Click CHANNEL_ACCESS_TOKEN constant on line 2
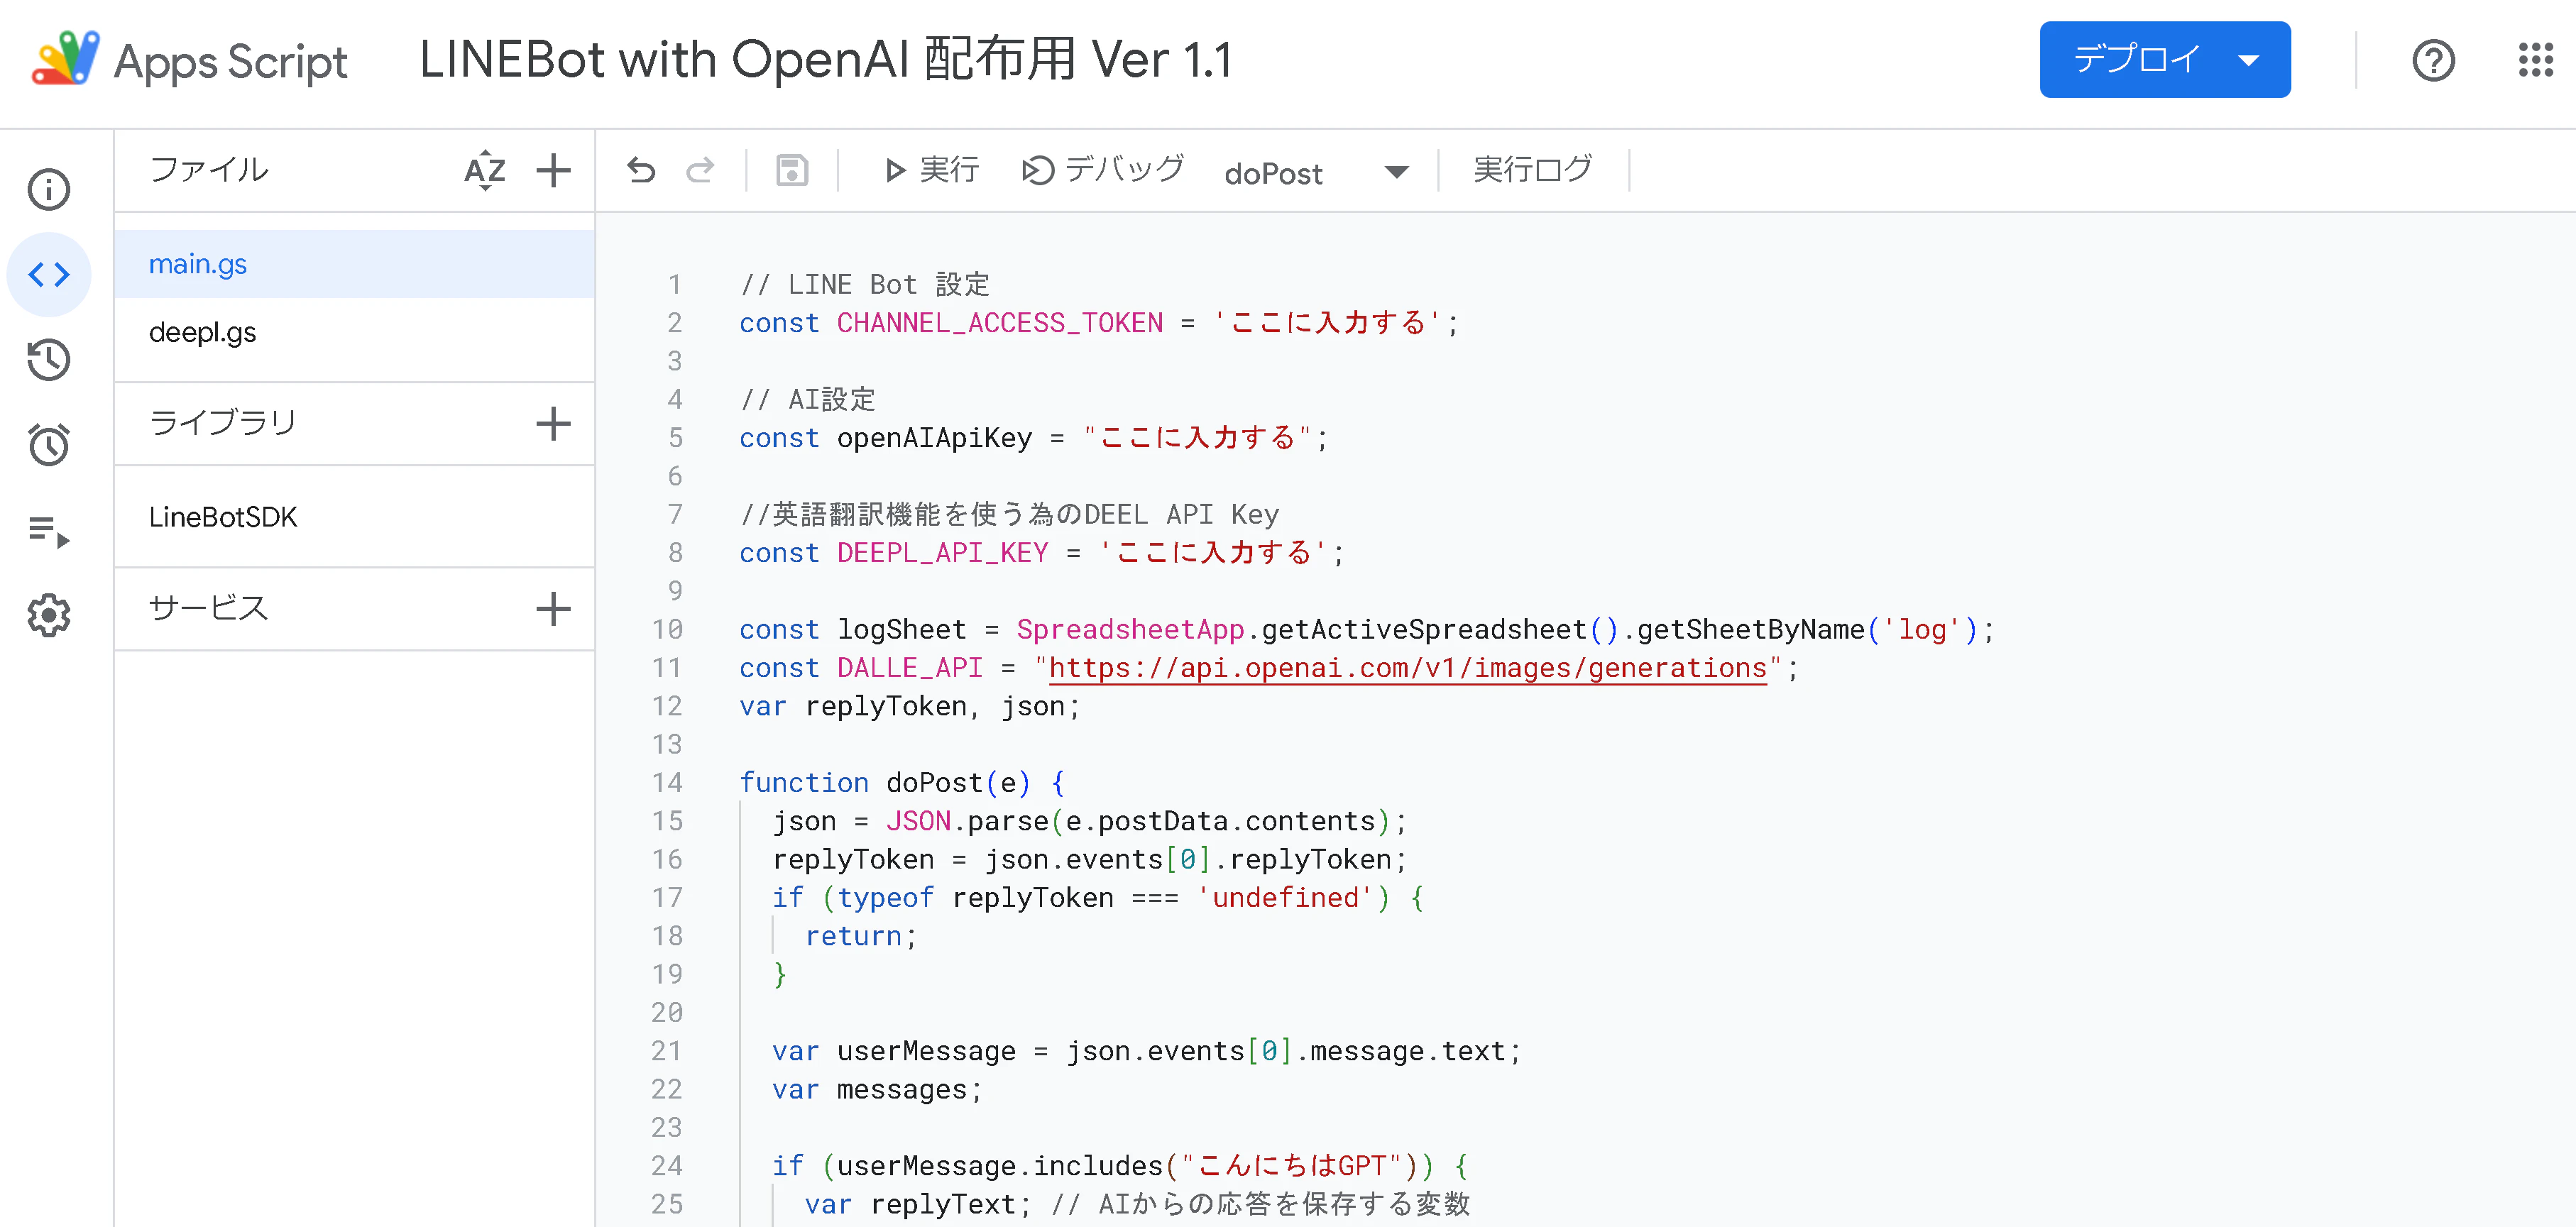Viewport: 2576px width, 1227px height. (x=1000, y=323)
